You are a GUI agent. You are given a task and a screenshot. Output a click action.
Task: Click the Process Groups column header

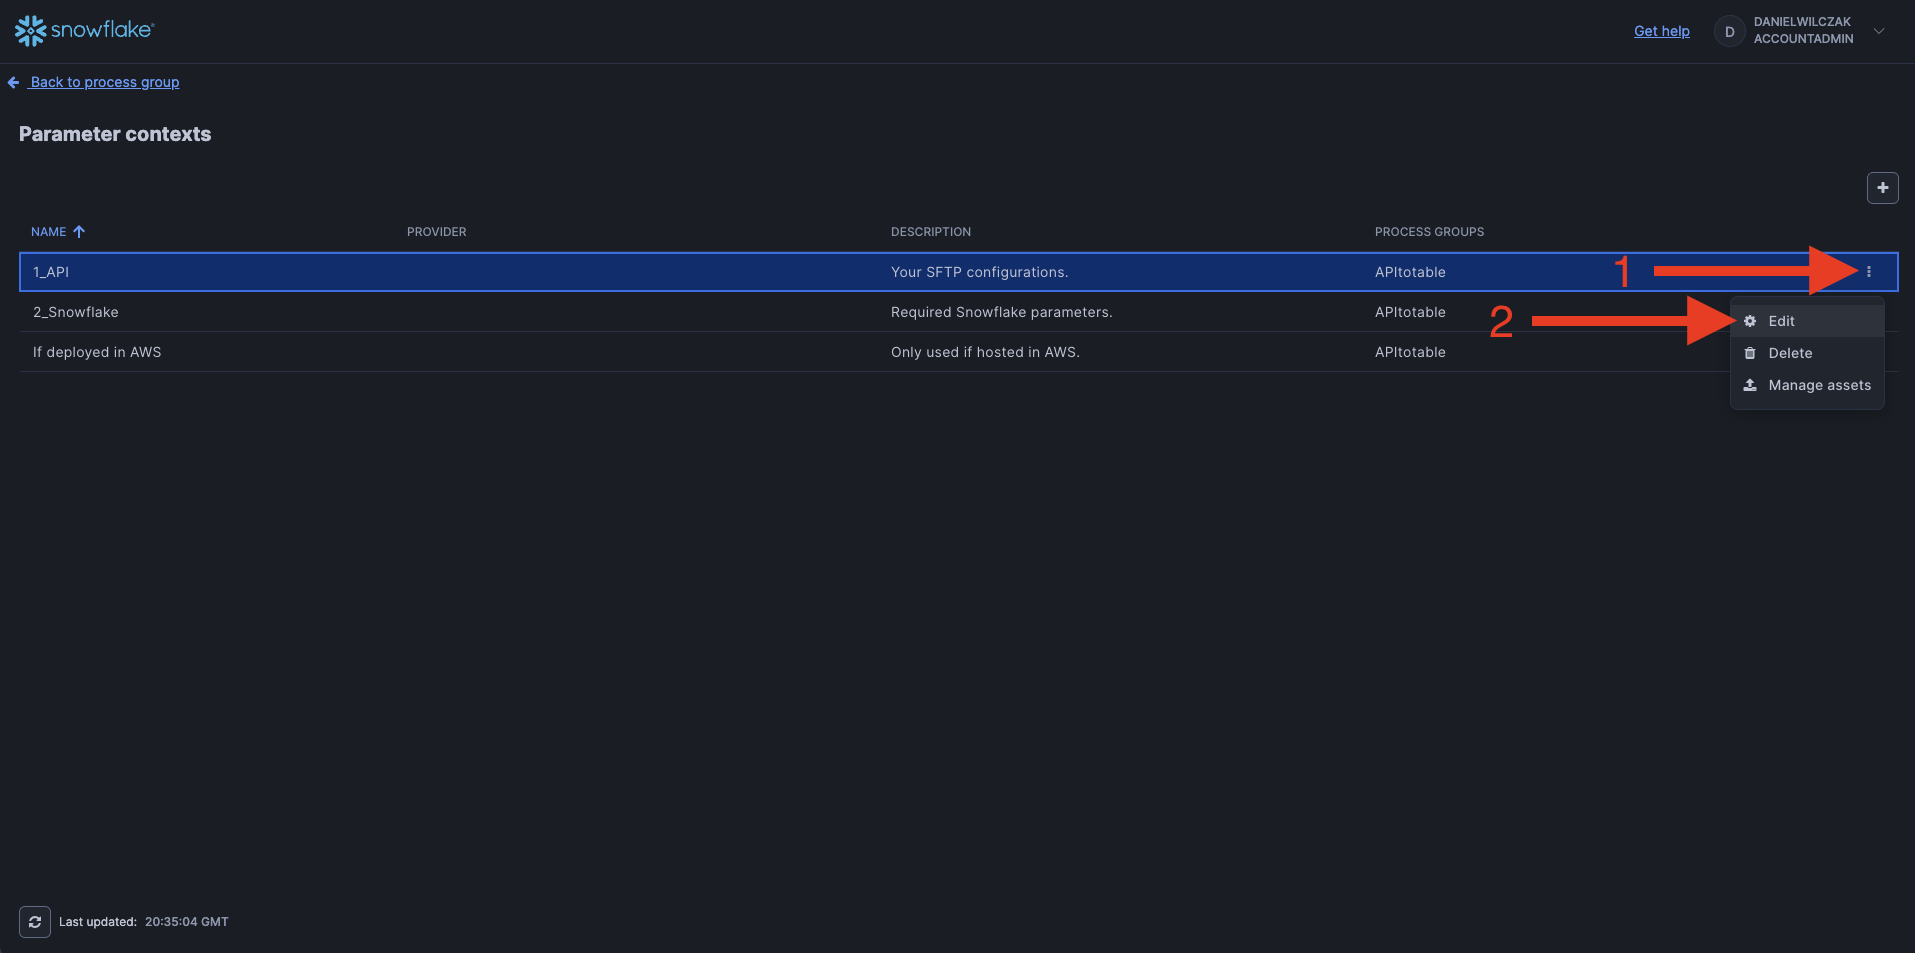(x=1428, y=232)
